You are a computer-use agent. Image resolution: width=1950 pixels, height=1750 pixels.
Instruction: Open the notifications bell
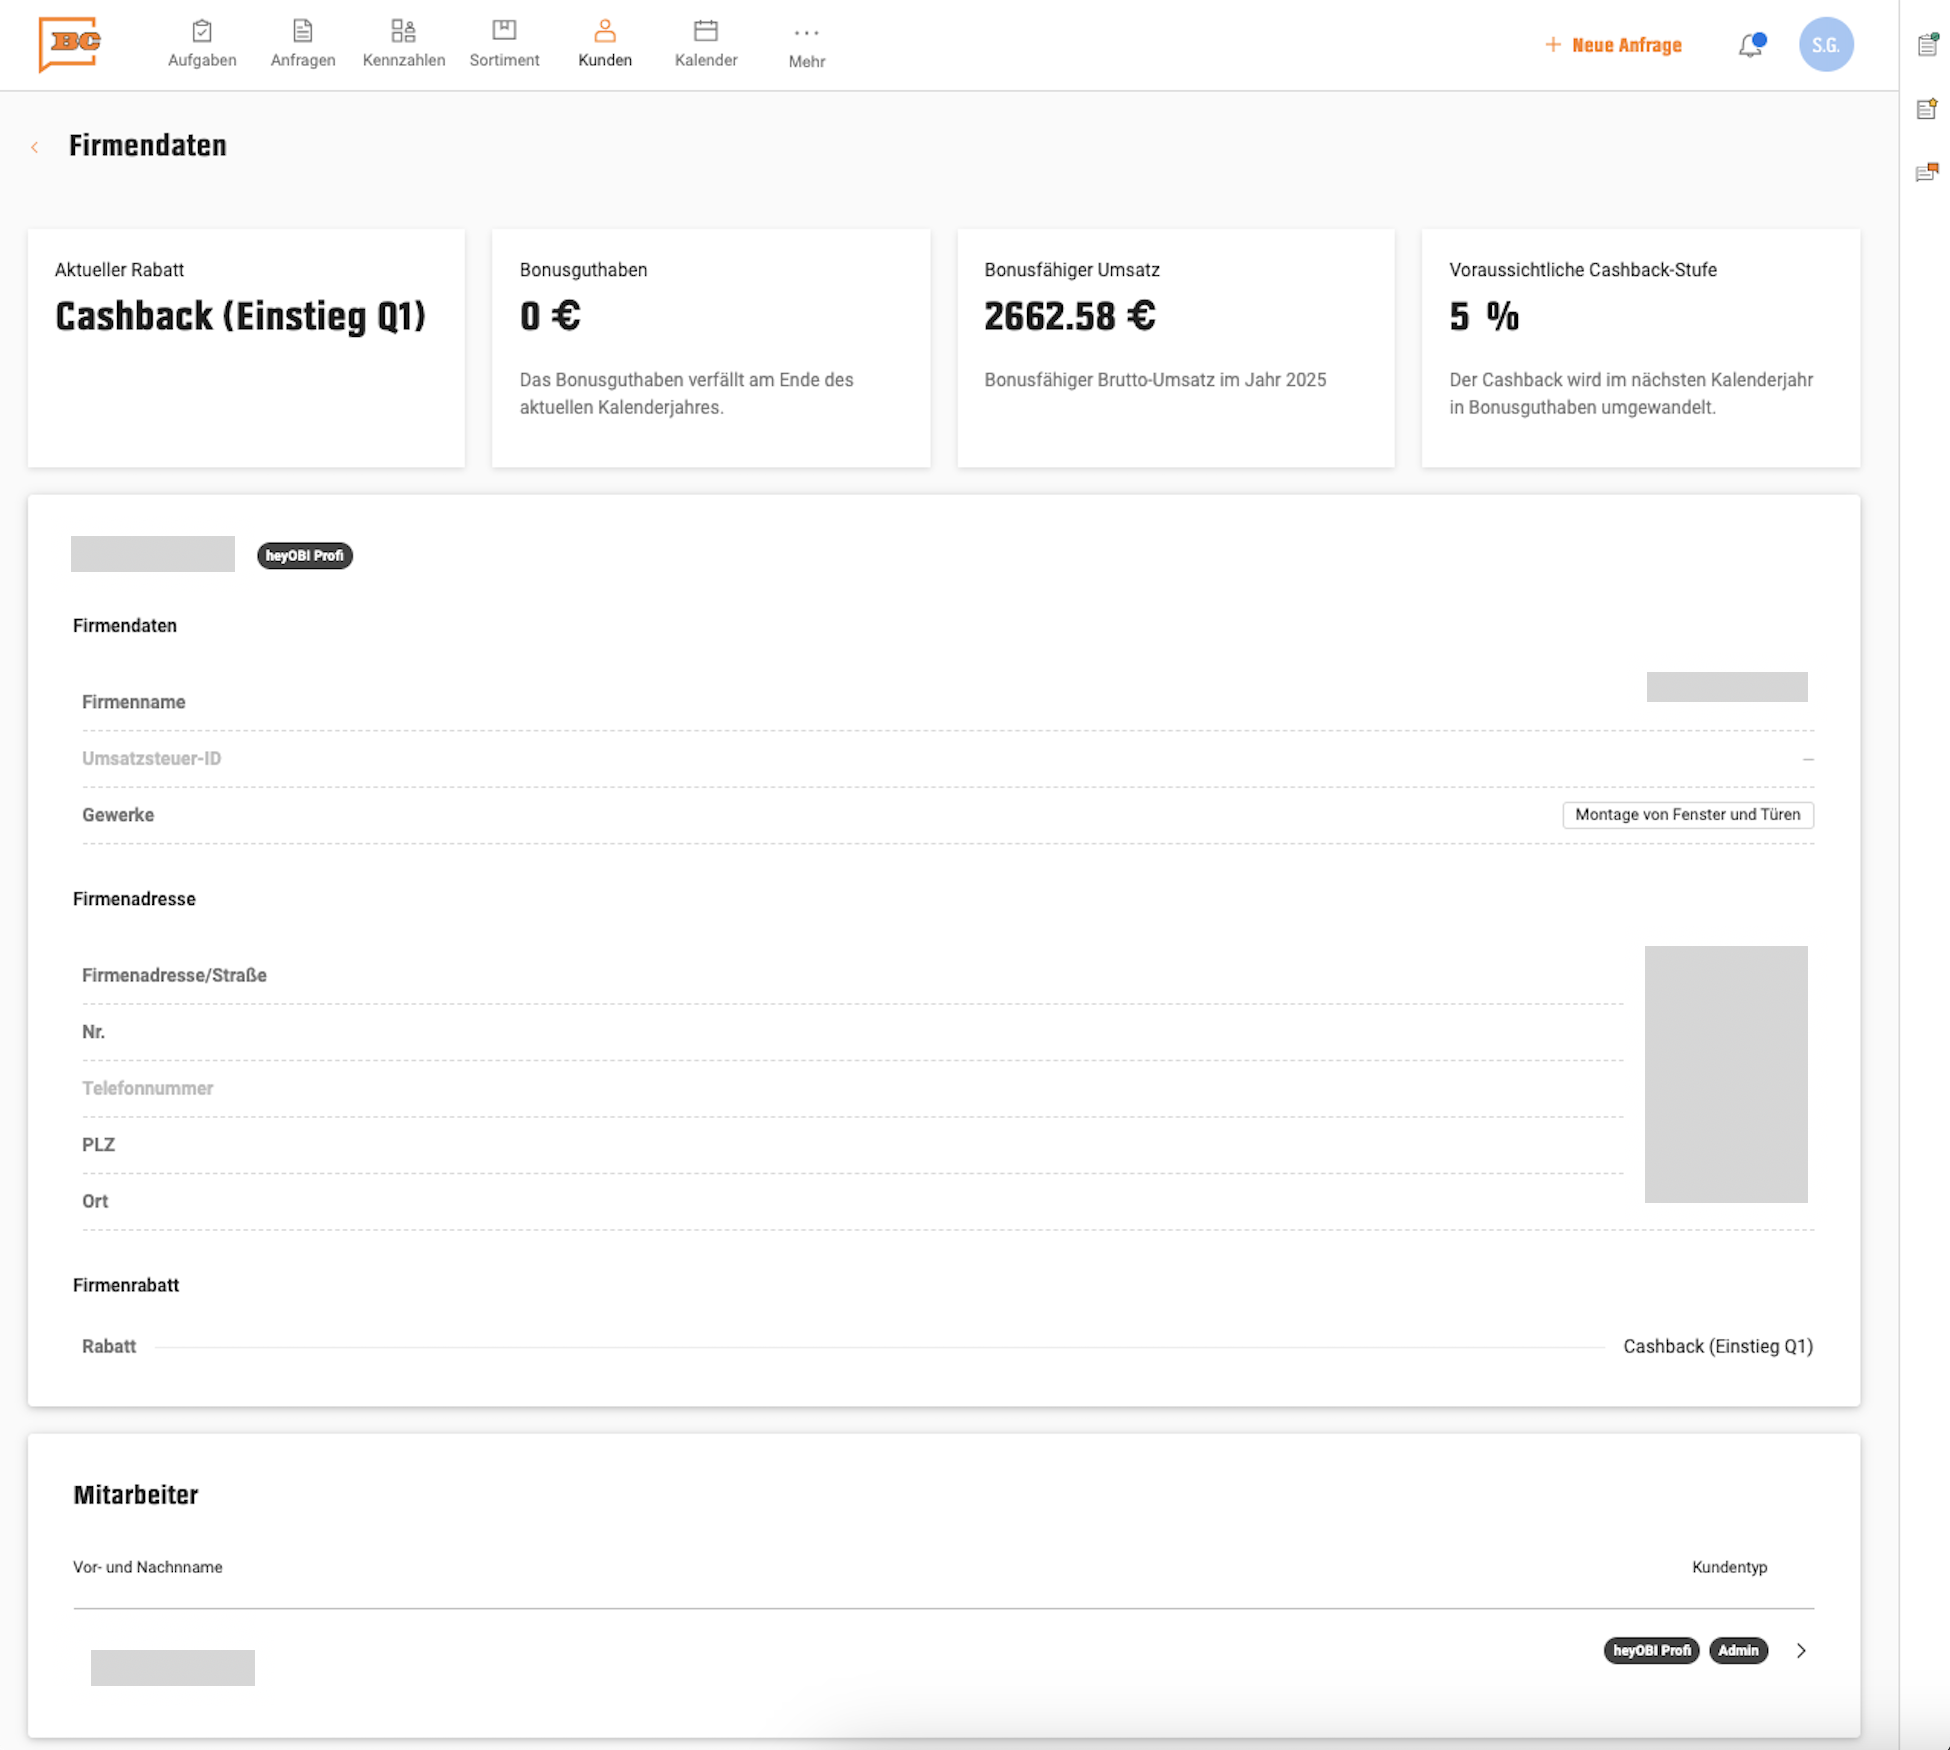1750,45
